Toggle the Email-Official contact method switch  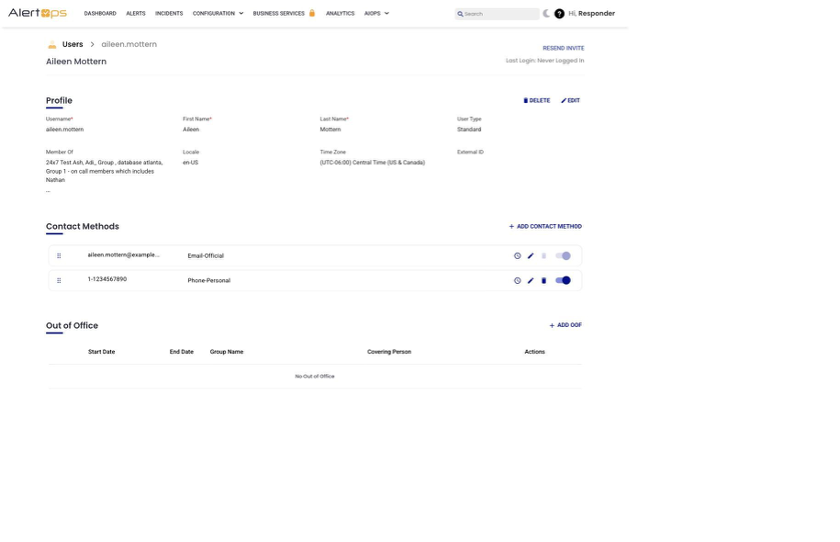[563, 256]
